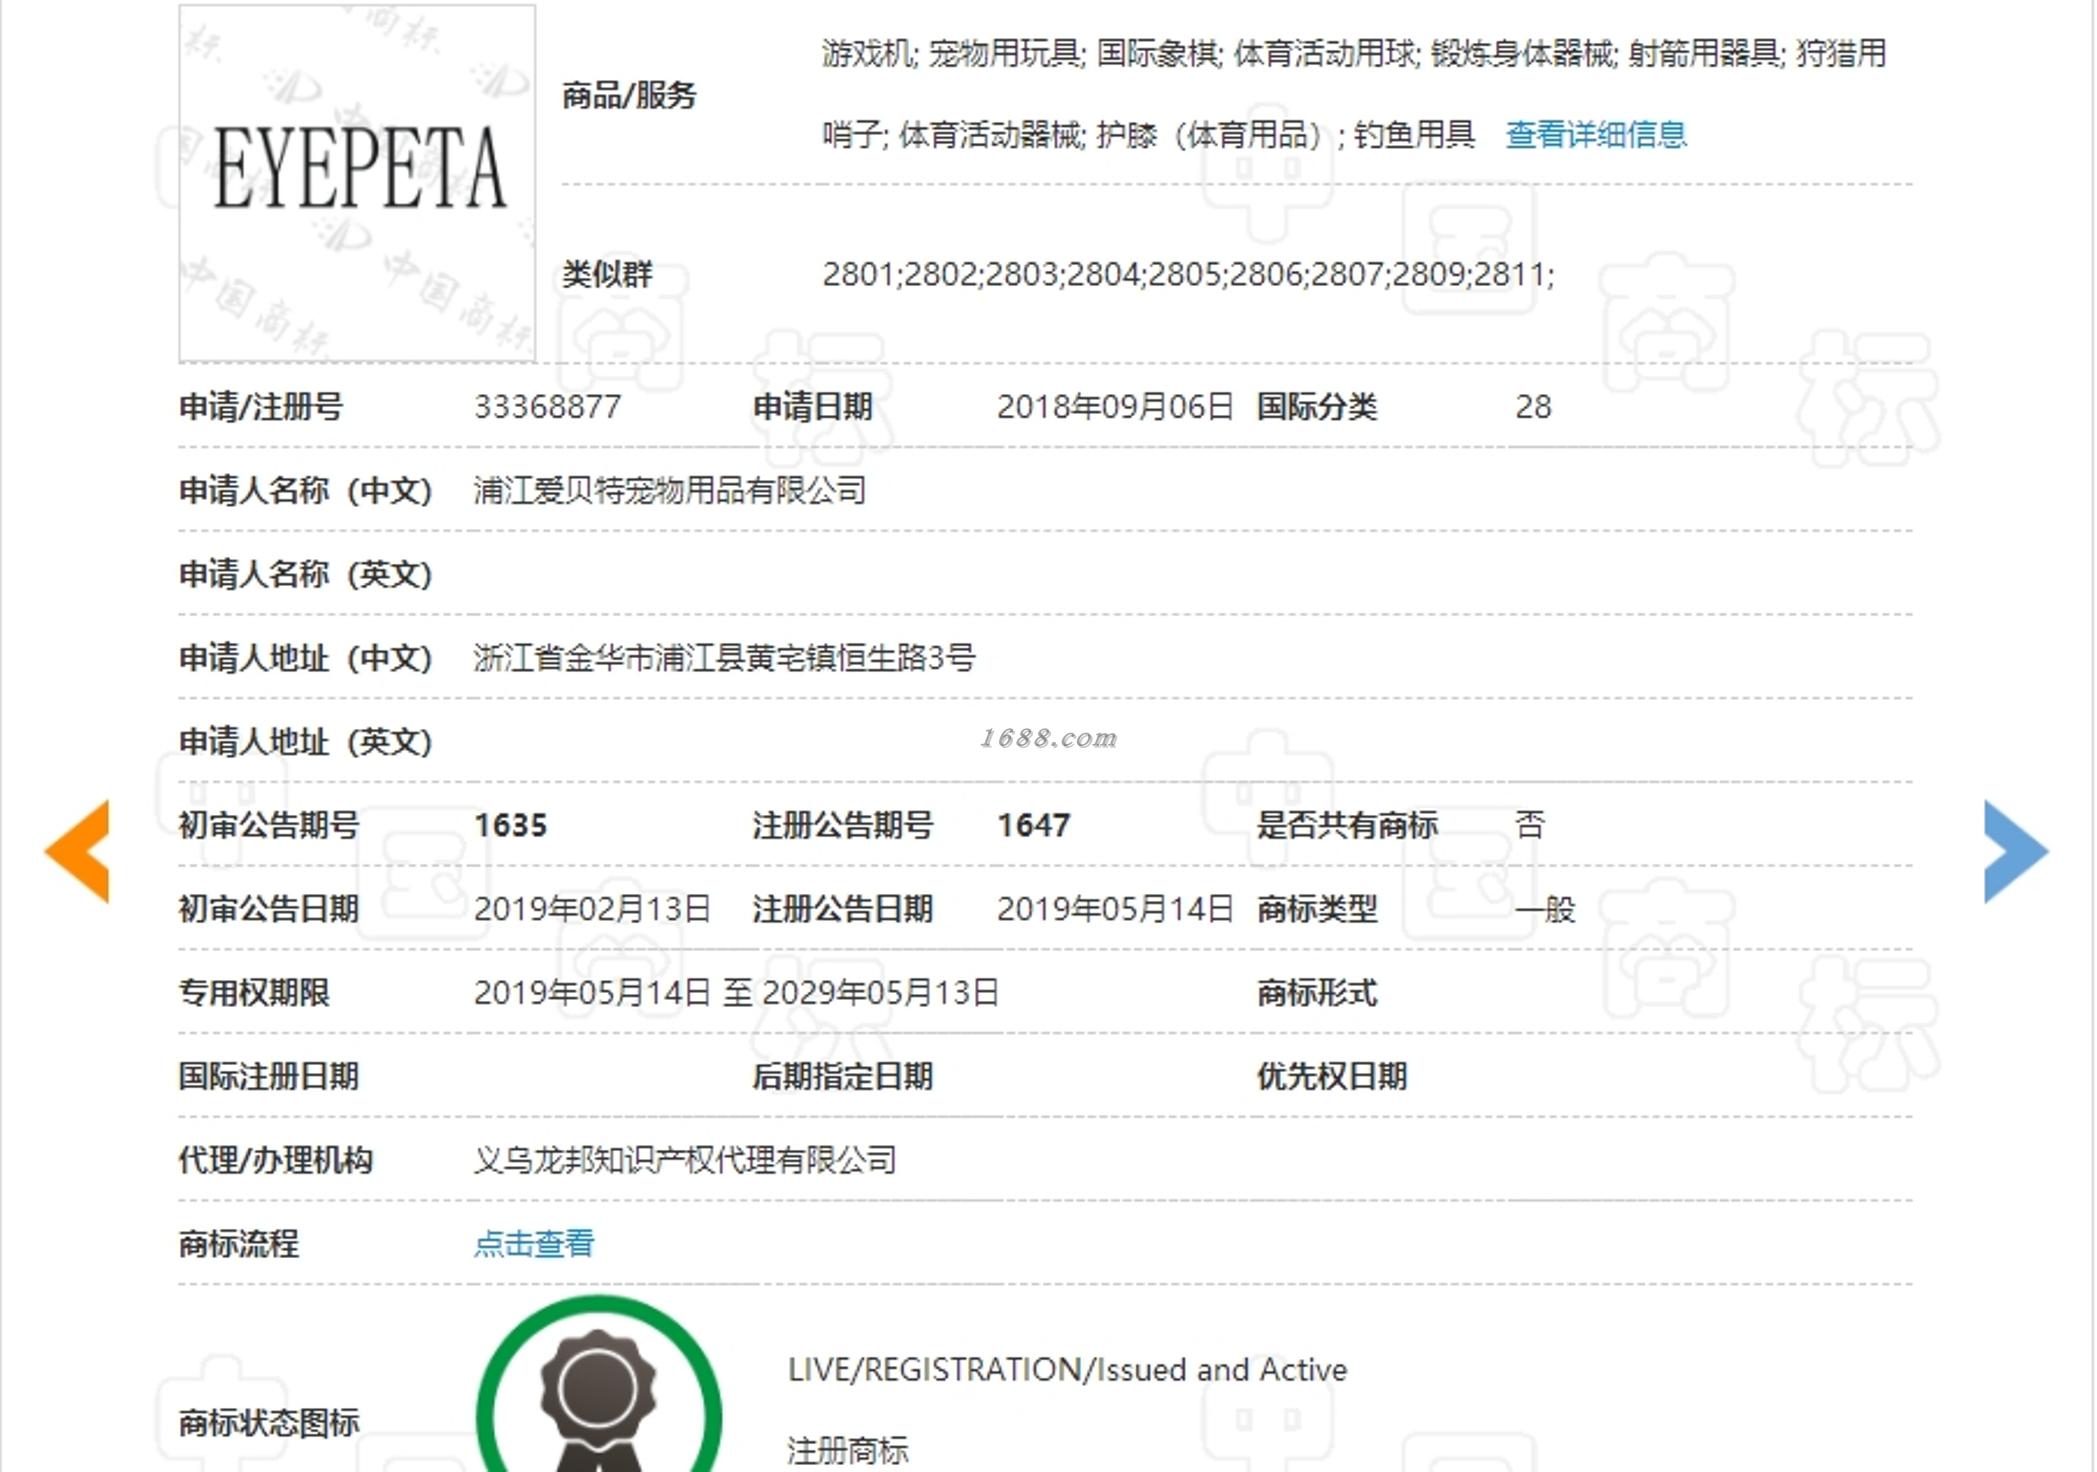This screenshot has height=1472, width=2097.
Task: Select preliminary announcement date 2019年02月13日
Action: pos(592,909)
